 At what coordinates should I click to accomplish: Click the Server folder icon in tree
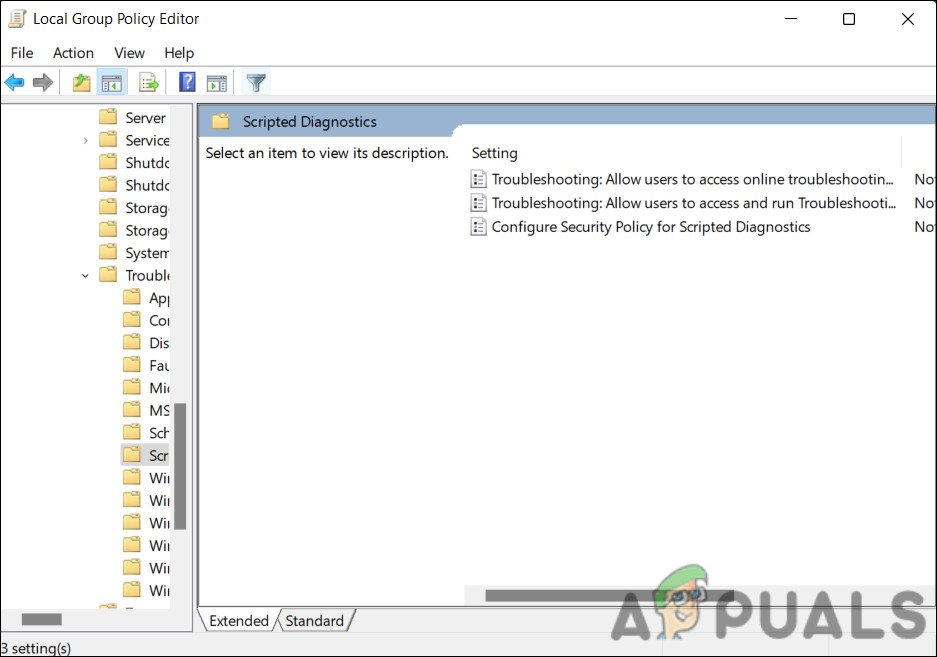[108, 117]
